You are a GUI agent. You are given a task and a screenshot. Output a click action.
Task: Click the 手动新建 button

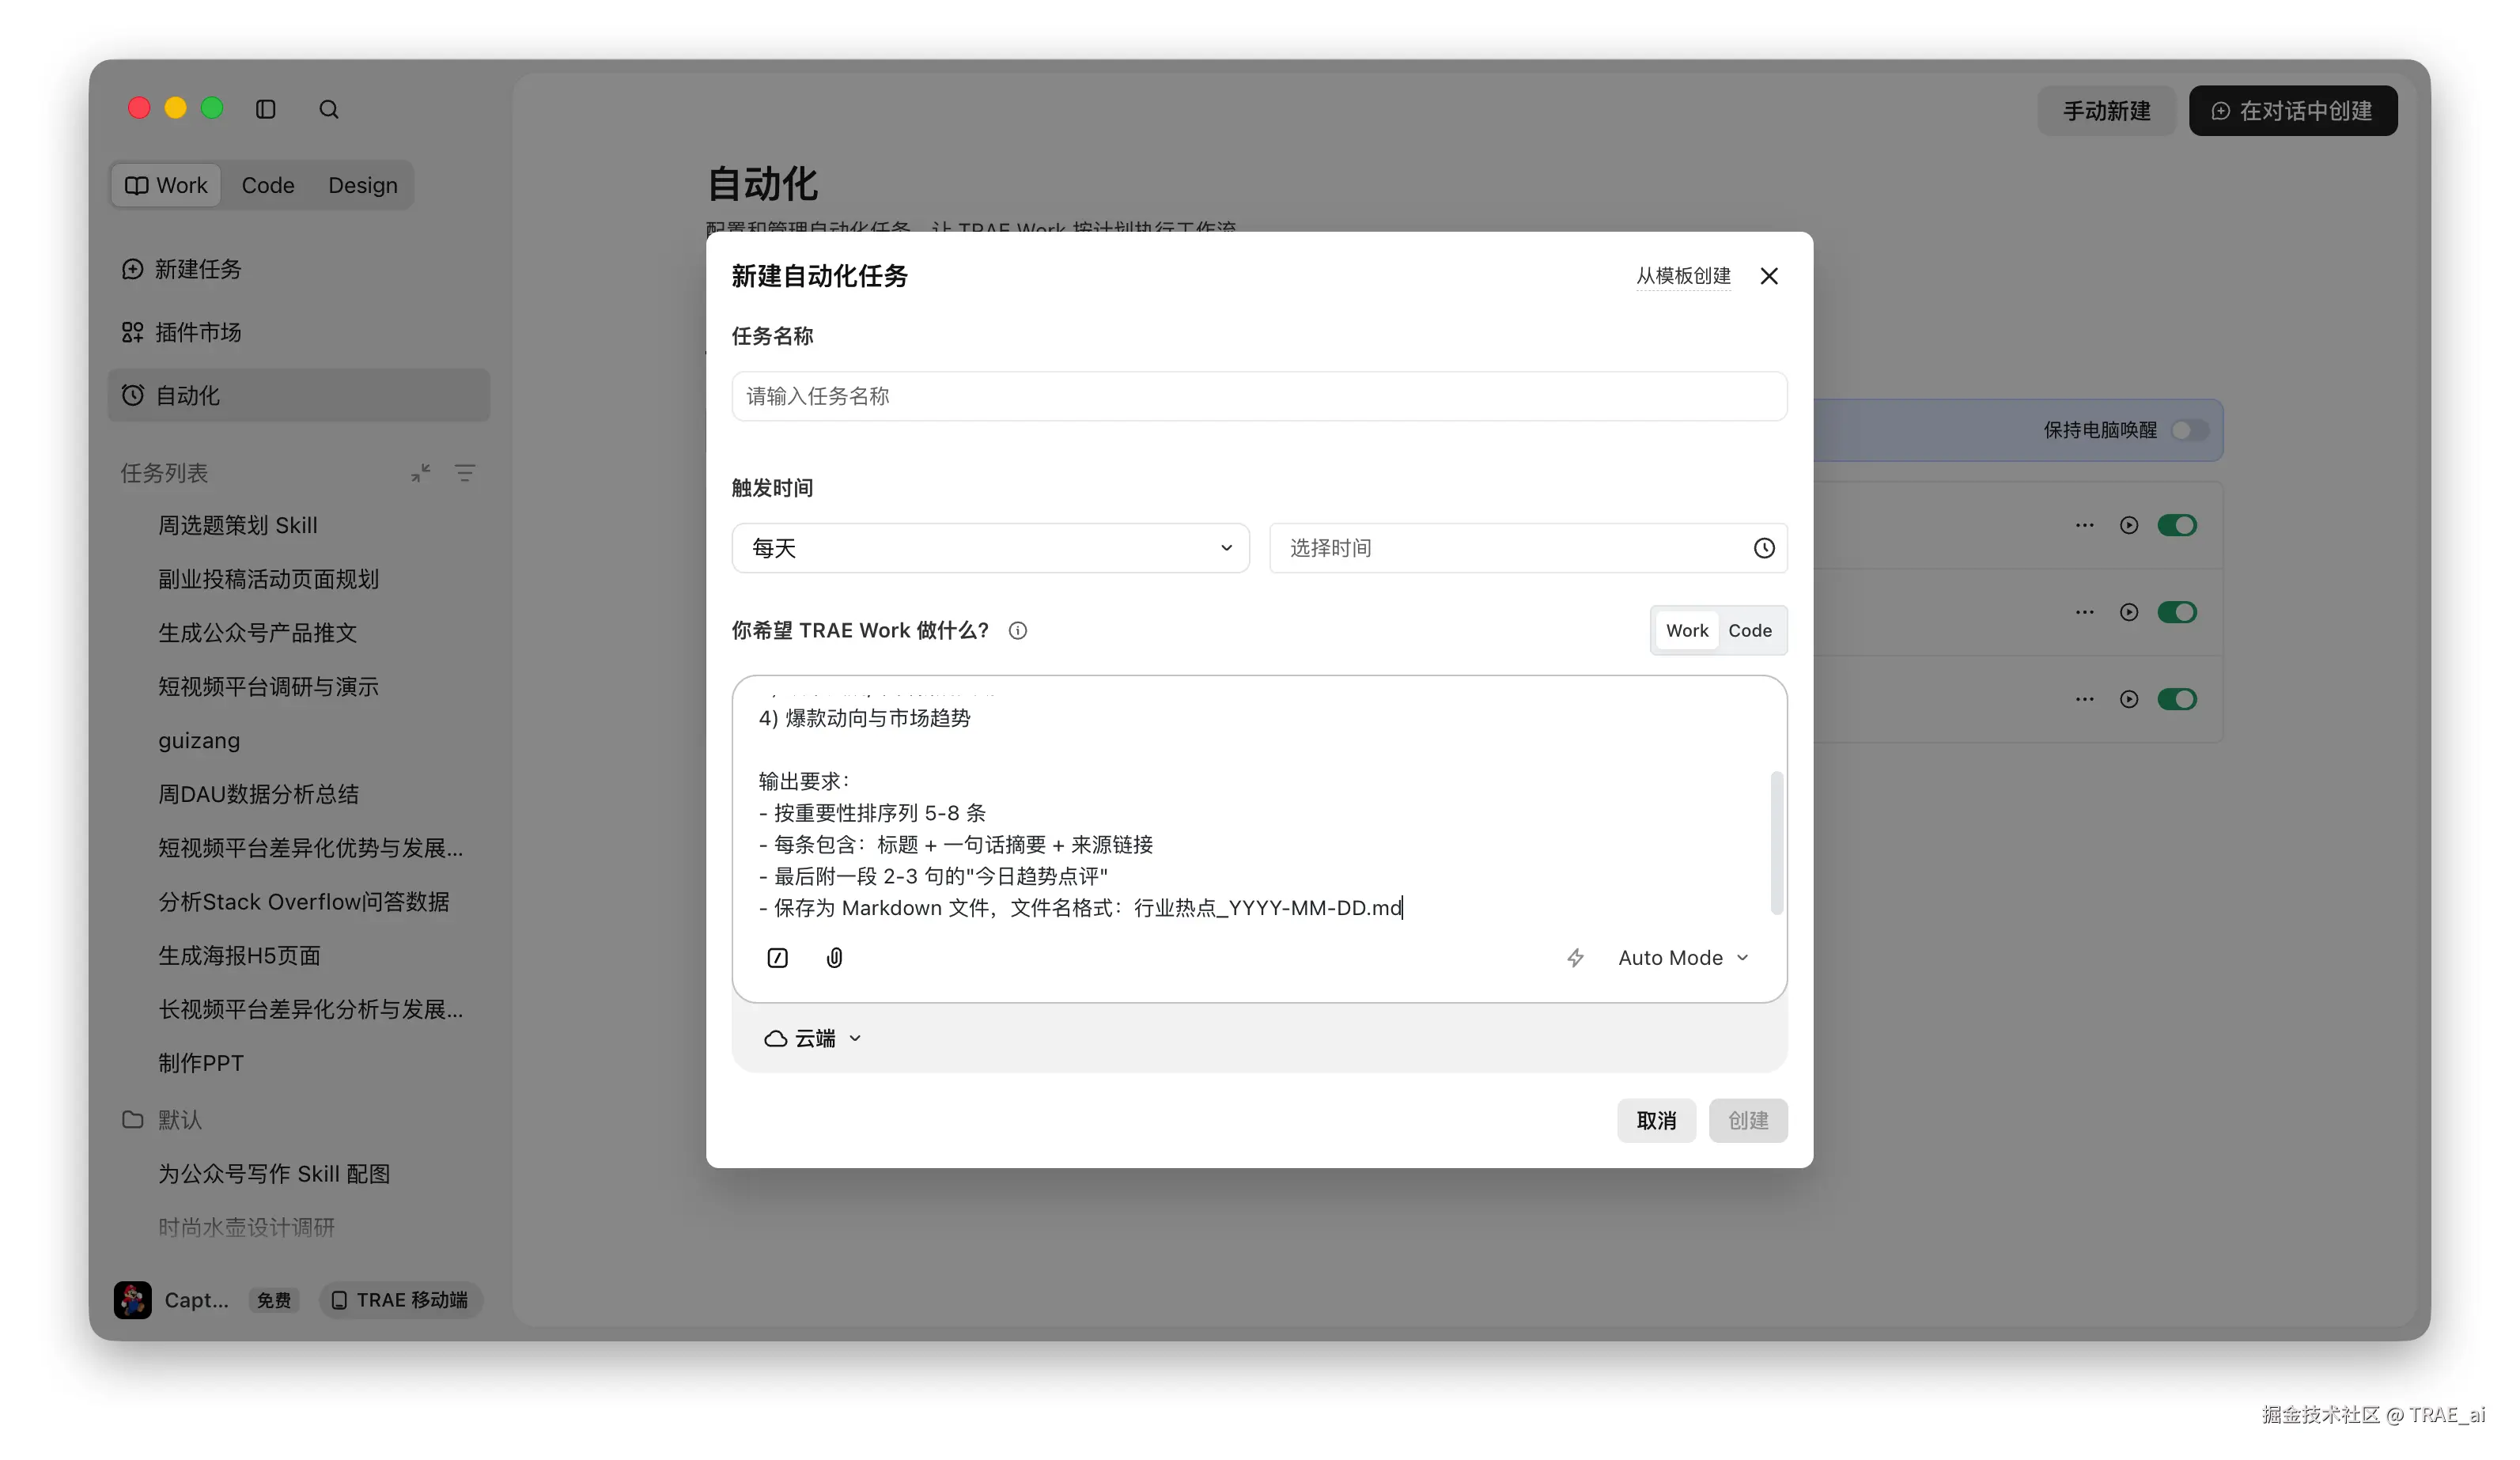[2106, 111]
